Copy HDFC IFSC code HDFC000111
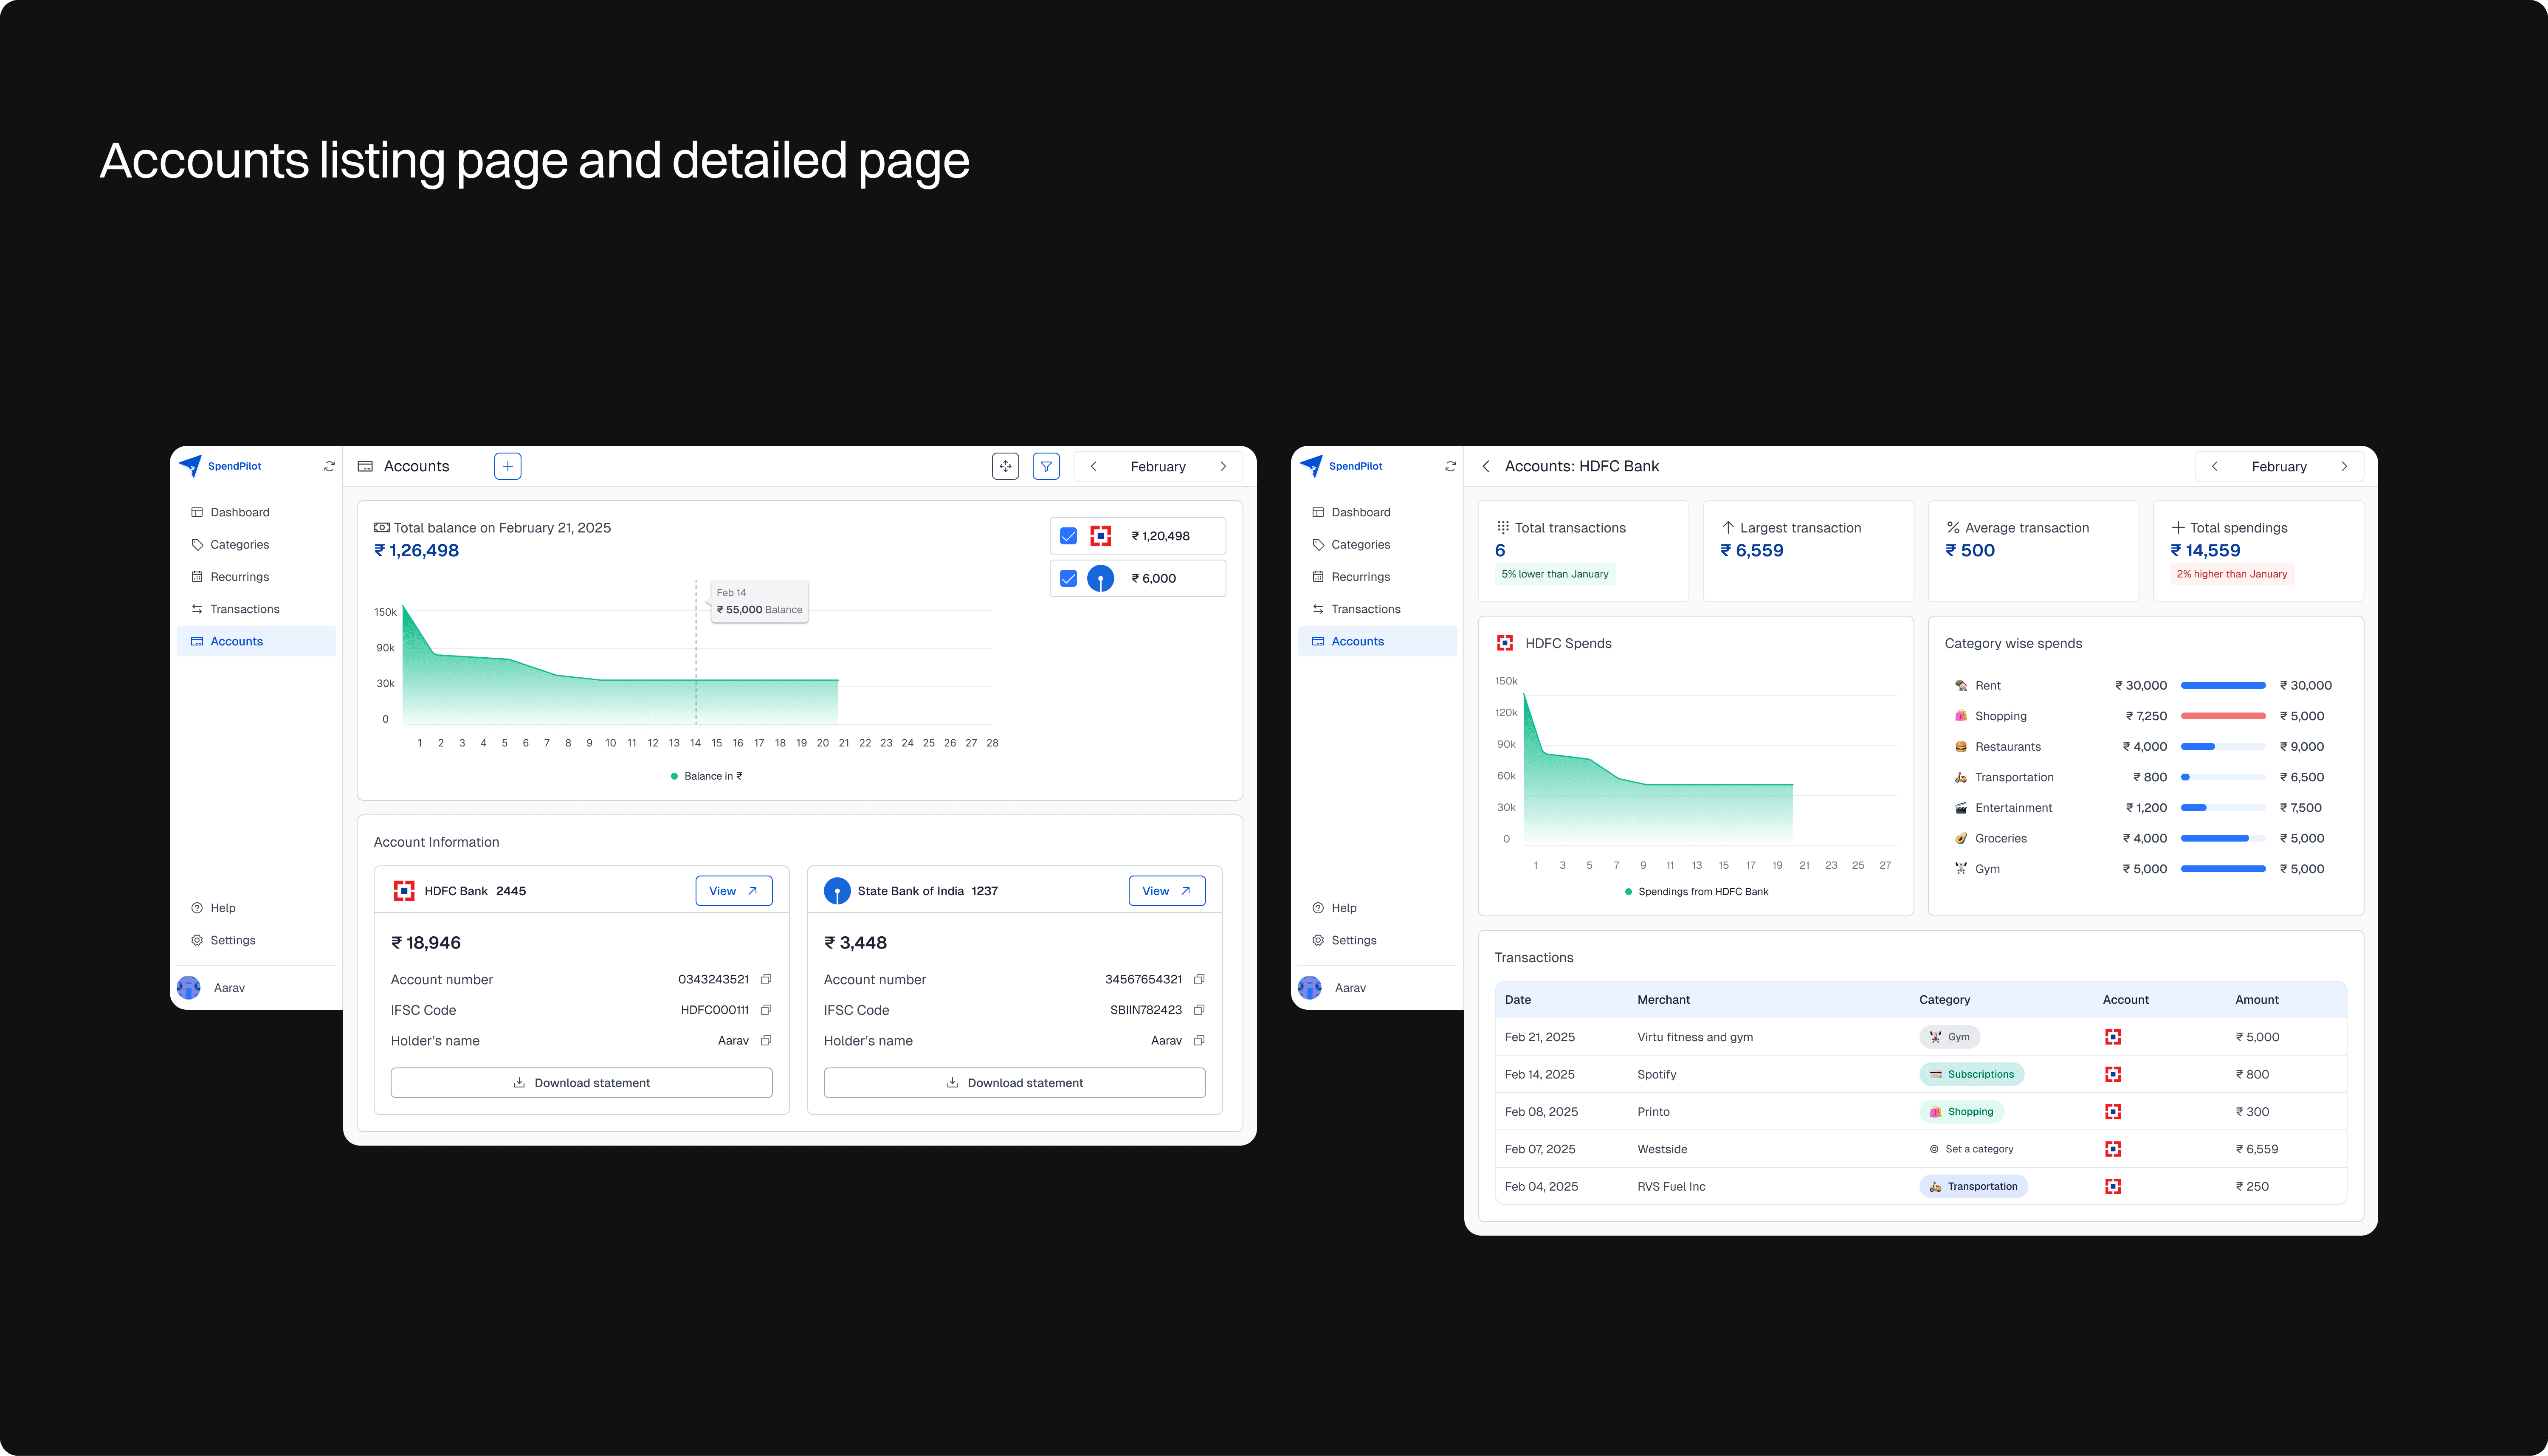This screenshot has height=1456, width=2548. click(x=766, y=1010)
